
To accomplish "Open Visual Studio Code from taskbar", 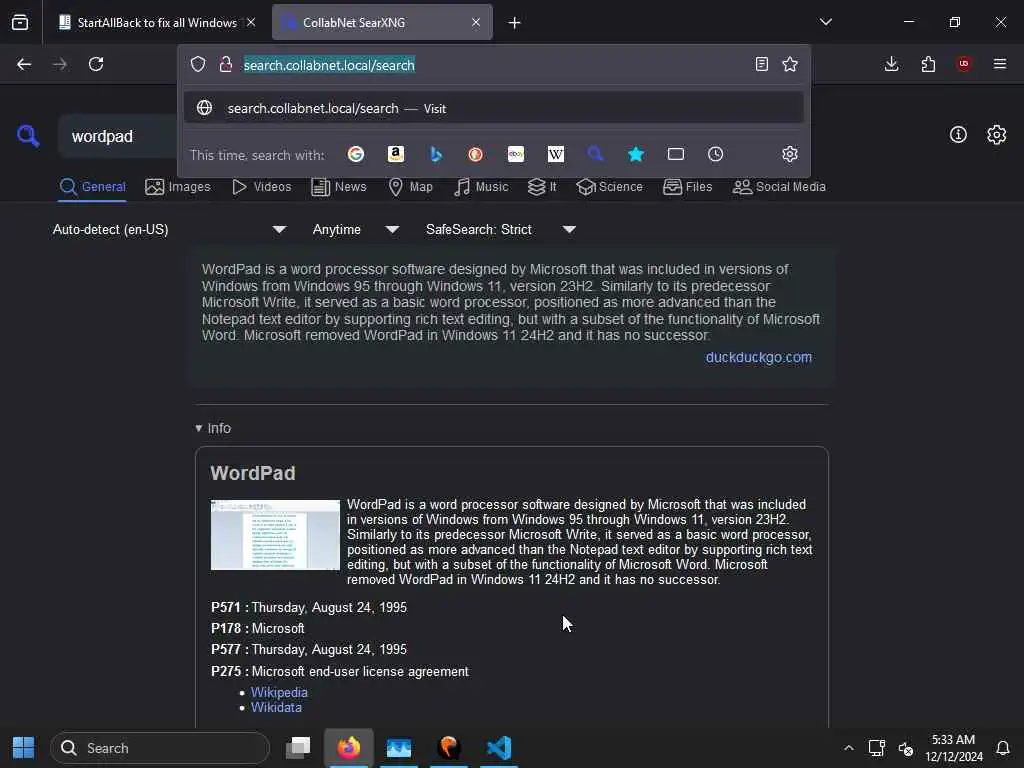I will pyautogui.click(x=500, y=748).
